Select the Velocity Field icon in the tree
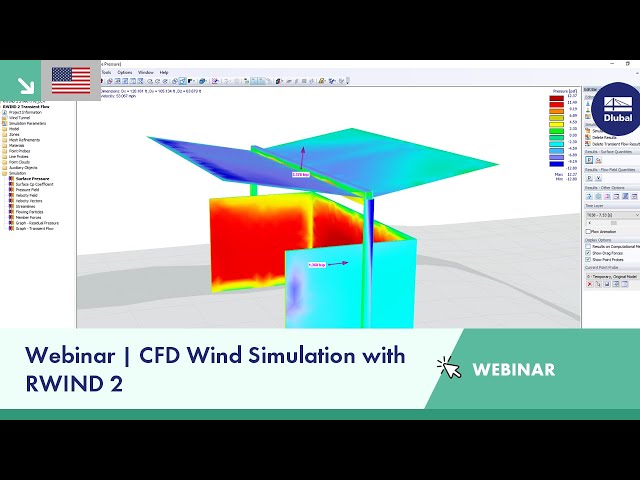The height and width of the screenshot is (480, 640). pyautogui.click(x=11, y=196)
